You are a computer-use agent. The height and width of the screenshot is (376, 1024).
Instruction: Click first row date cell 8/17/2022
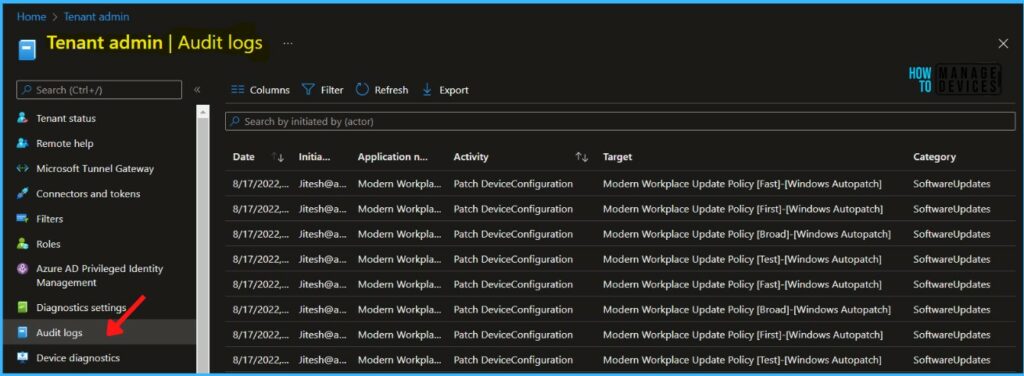pyautogui.click(x=261, y=184)
